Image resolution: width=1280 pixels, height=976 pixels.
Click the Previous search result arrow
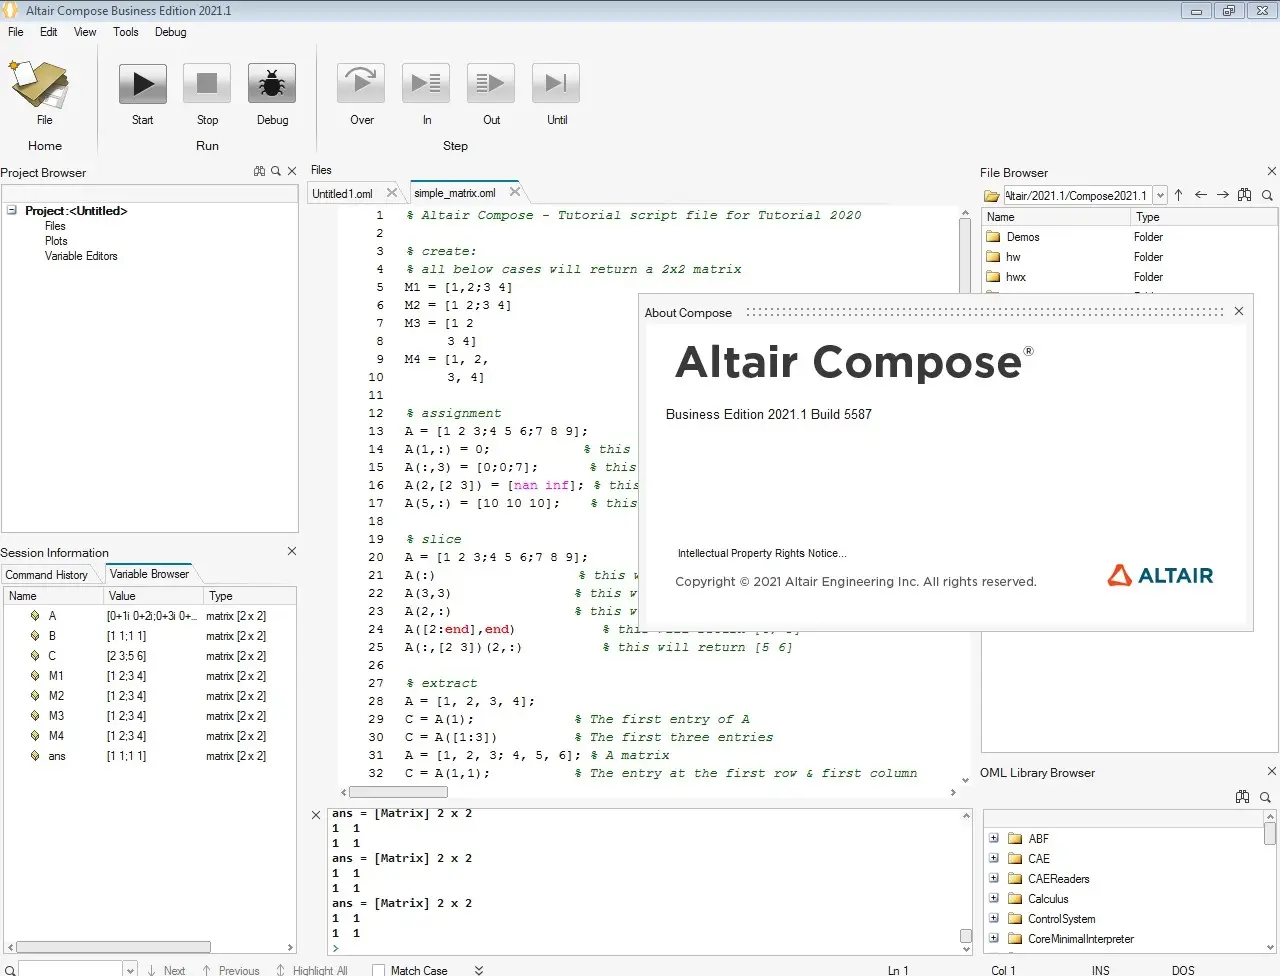click(230, 970)
